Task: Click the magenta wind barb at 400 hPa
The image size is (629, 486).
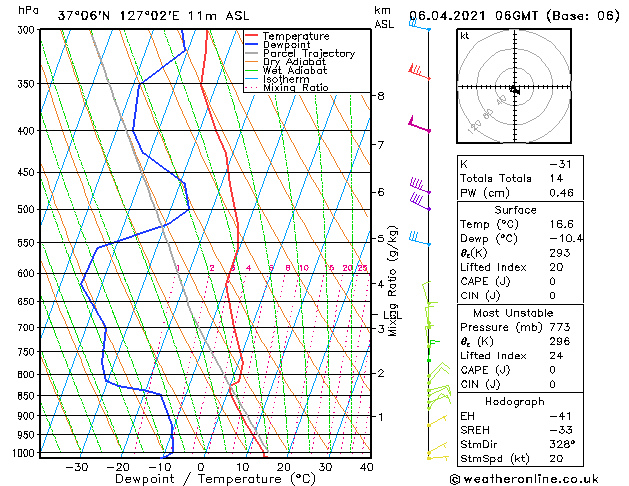Action: 419,124
